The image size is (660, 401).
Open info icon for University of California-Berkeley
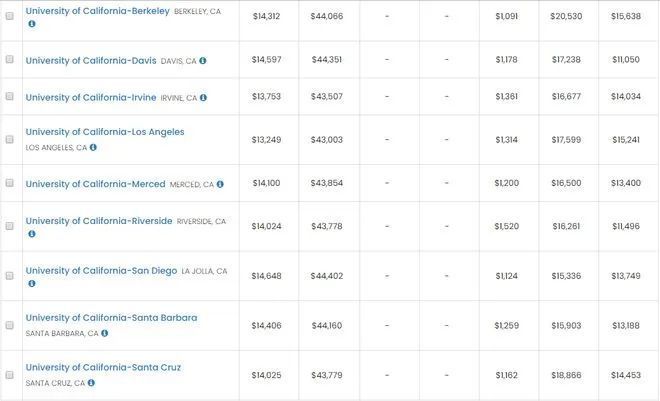[x=32, y=24]
